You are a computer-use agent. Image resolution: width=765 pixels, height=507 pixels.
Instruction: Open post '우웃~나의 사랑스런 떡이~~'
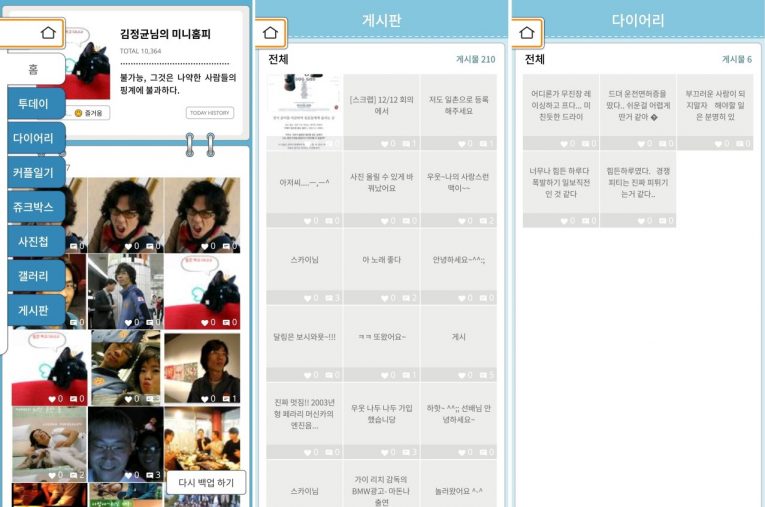pos(459,189)
